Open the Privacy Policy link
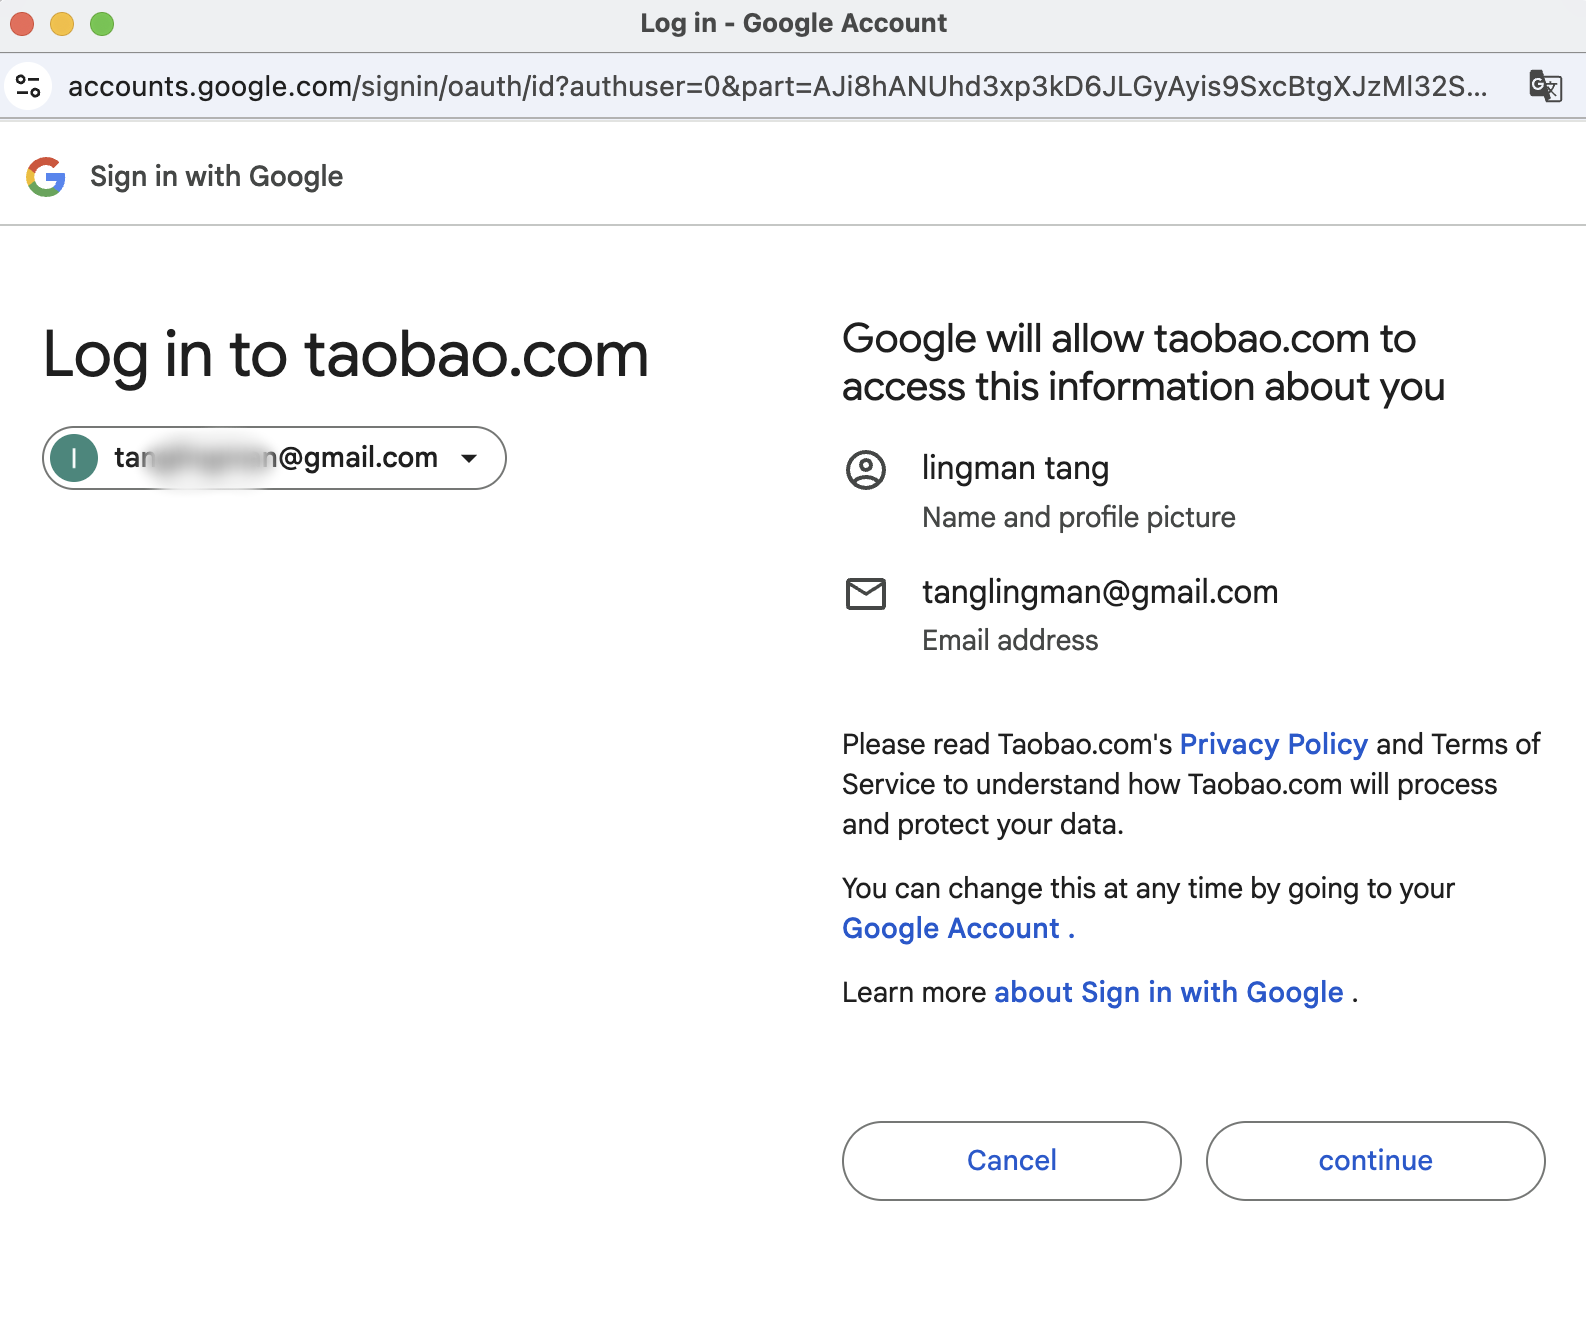 pyautogui.click(x=1273, y=744)
